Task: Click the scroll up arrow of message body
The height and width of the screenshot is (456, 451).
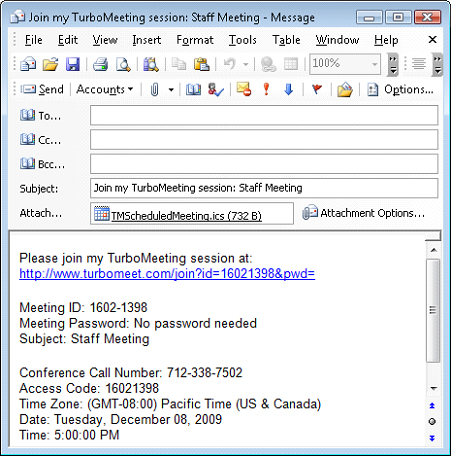Action: click(433, 250)
